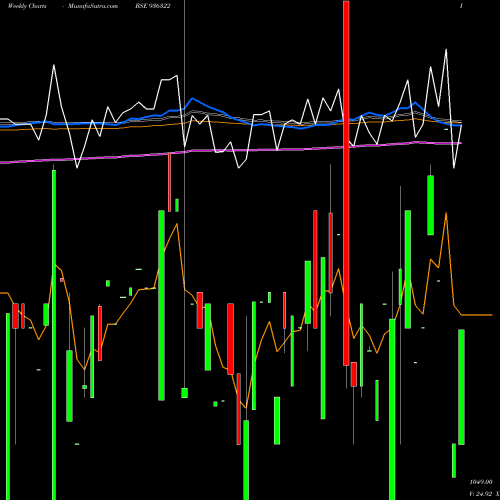
Task: Click the thick blue moving average line
Action: point(230,116)
